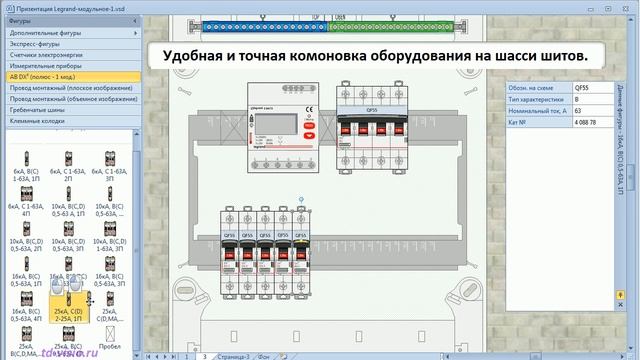This screenshot has height=360, width=640.
Task: Select the 16кА, B(C) 0,5-63A, 1П shape
Action: pyautogui.click(x=27, y=271)
